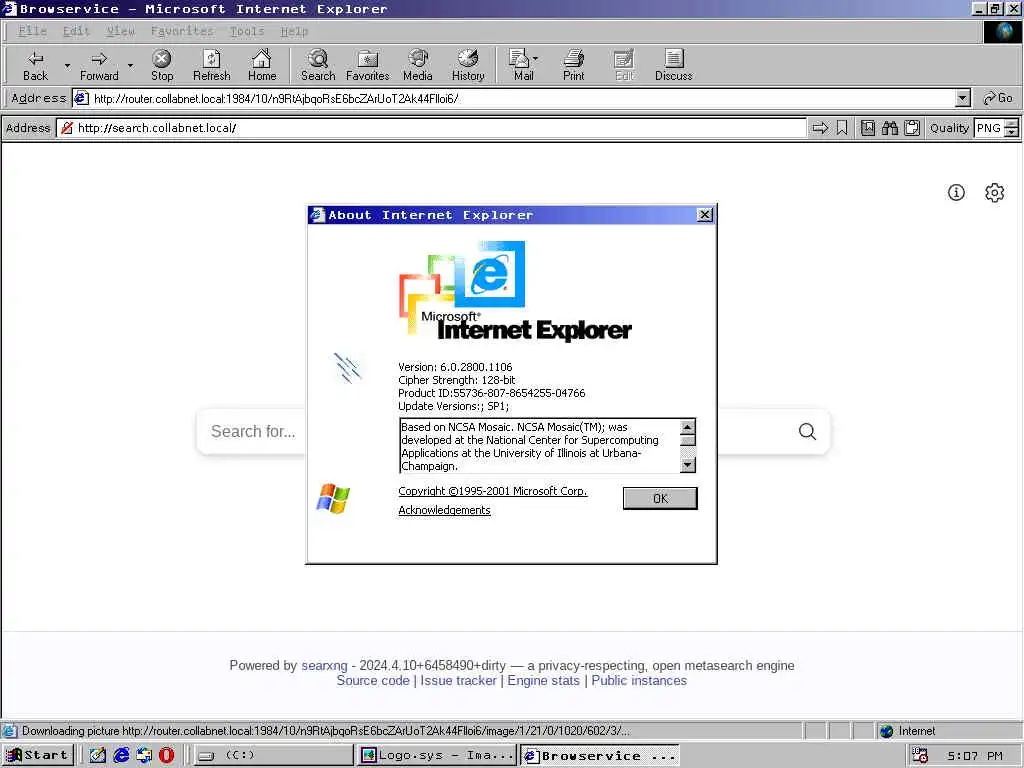Viewport: 1024px width, 768px height.
Task: Open the Engine stats link
Action: click(543, 680)
